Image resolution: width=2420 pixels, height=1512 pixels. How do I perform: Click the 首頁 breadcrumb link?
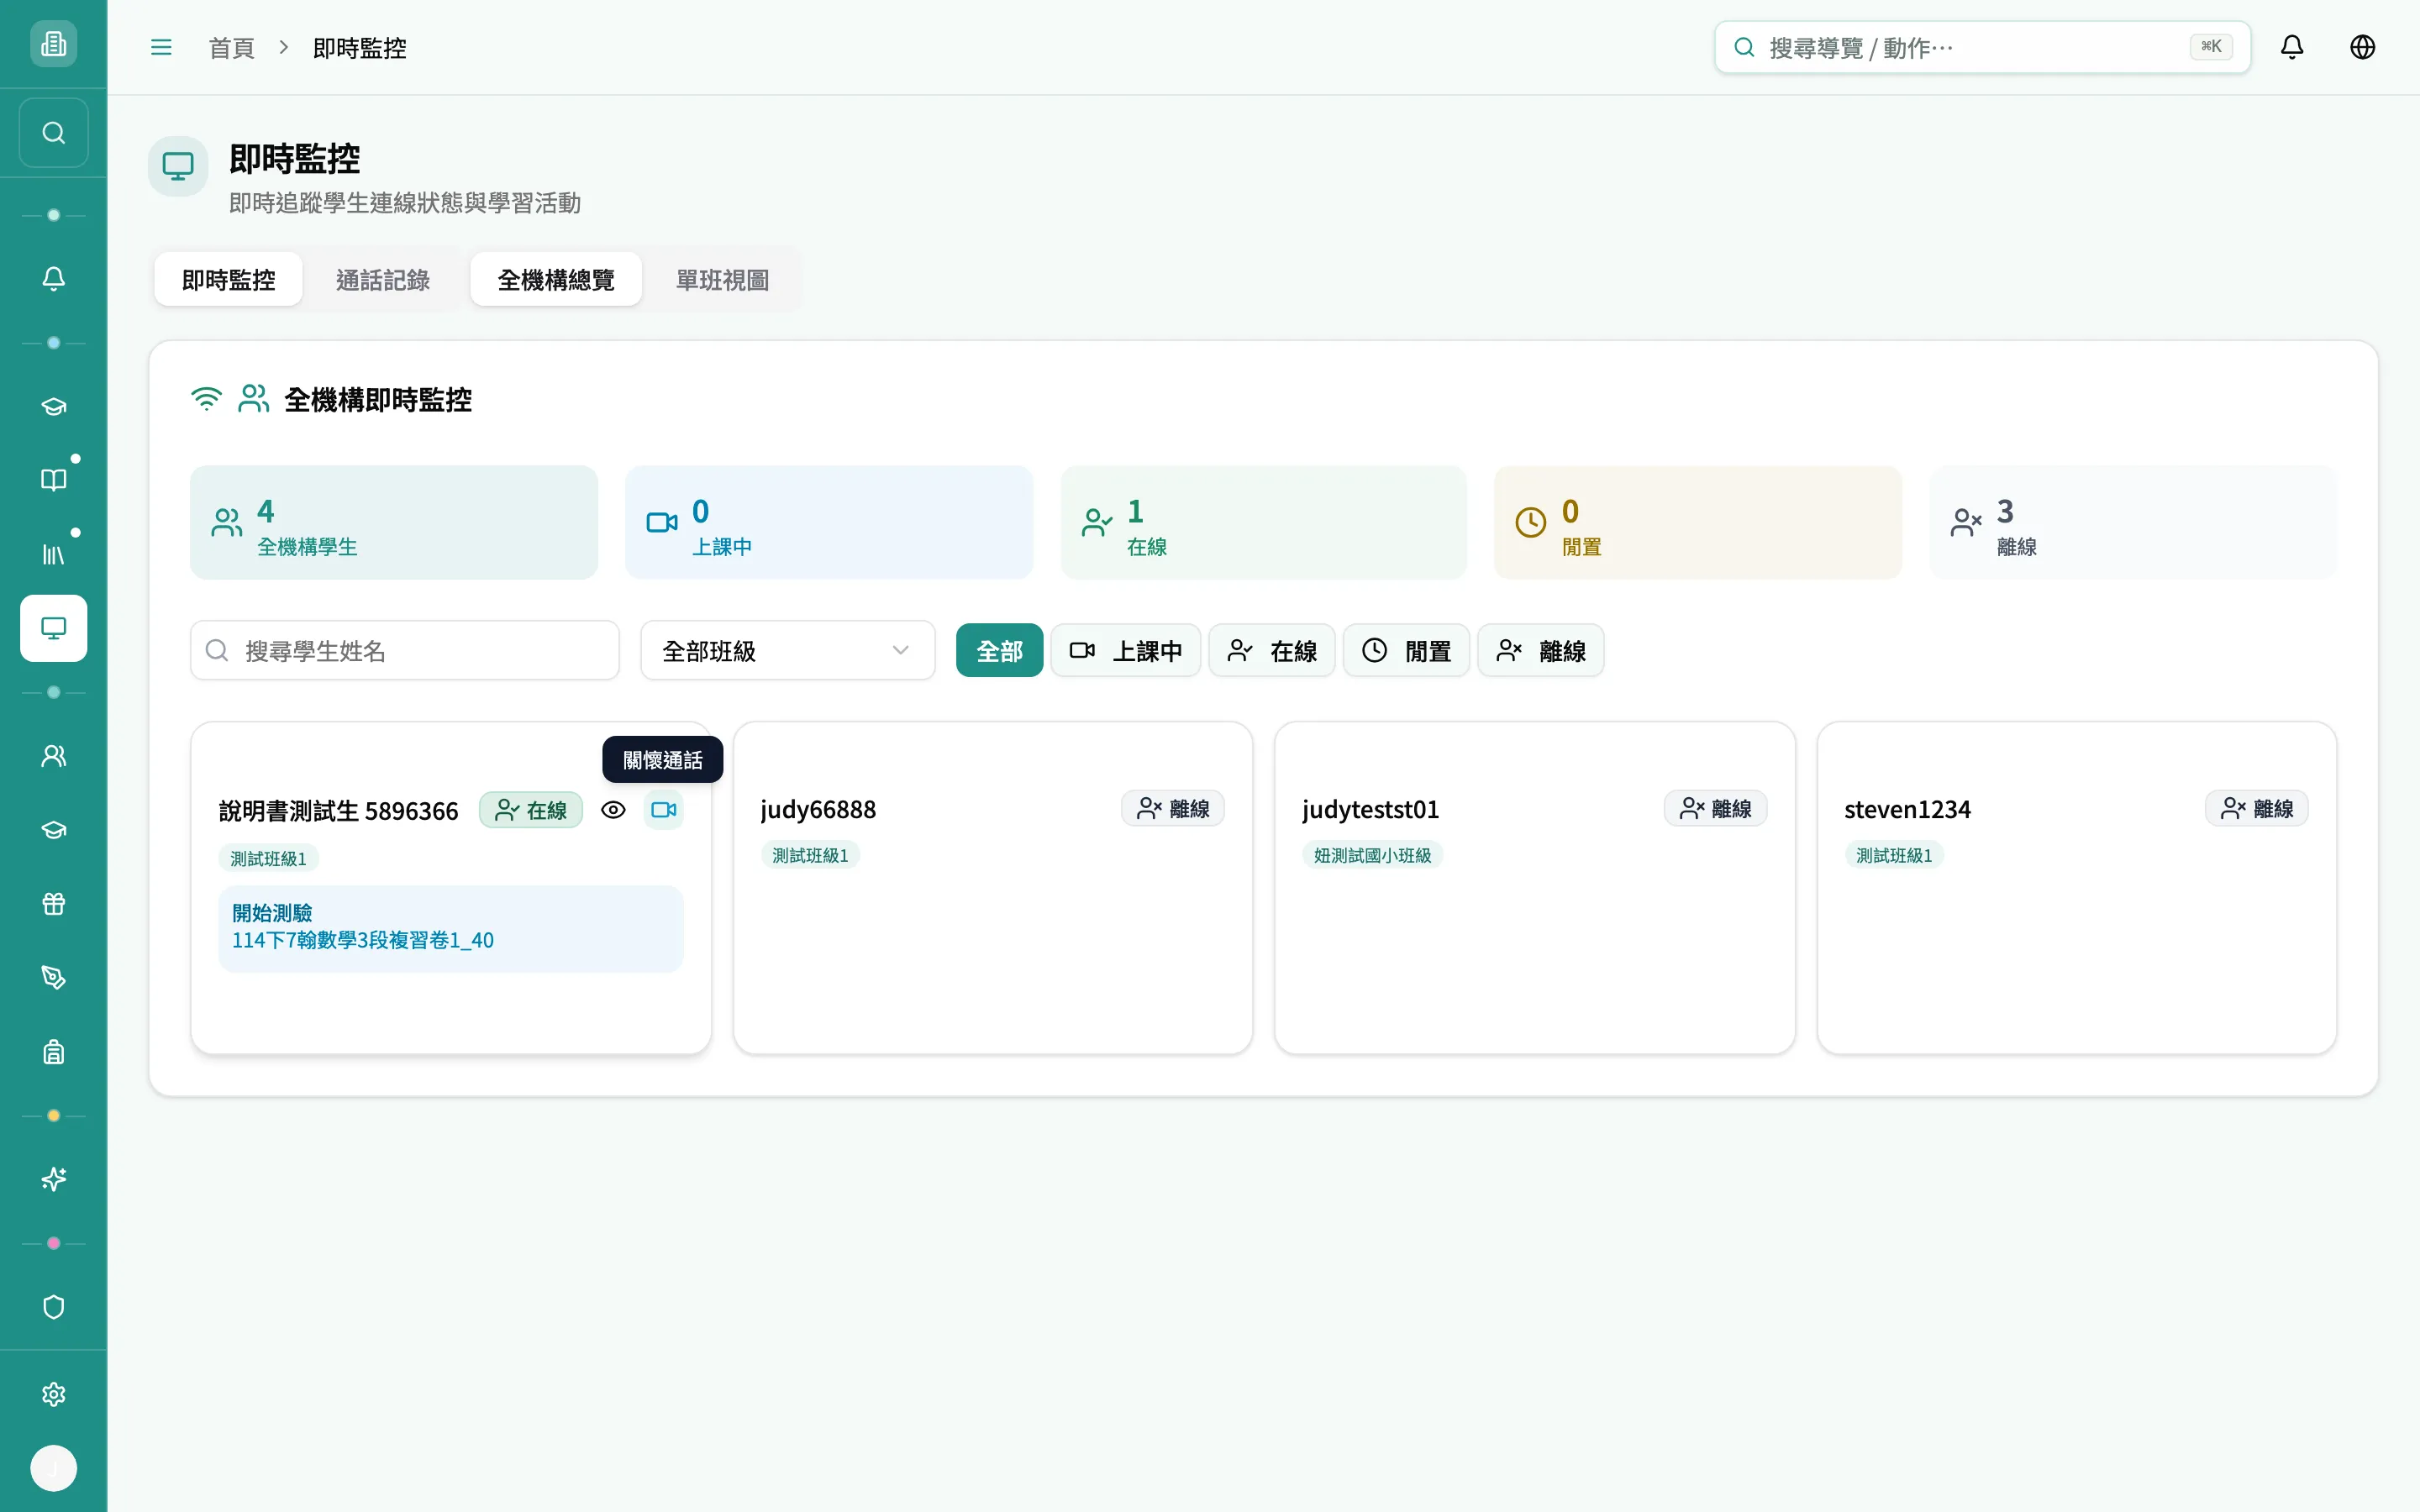[231, 48]
